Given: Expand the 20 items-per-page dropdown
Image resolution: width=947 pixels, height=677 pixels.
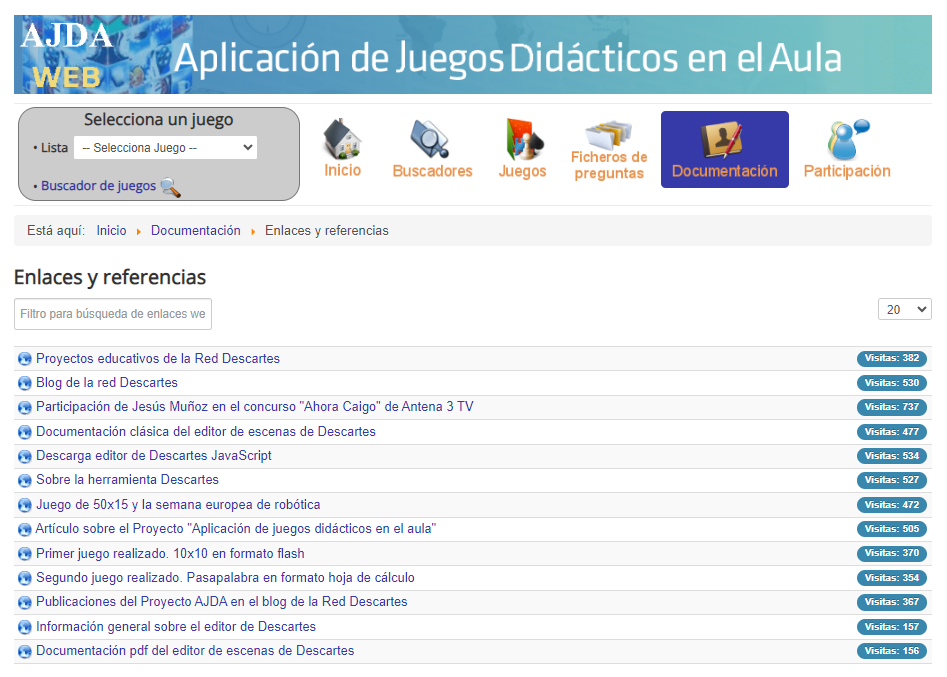Looking at the screenshot, I should [904, 309].
